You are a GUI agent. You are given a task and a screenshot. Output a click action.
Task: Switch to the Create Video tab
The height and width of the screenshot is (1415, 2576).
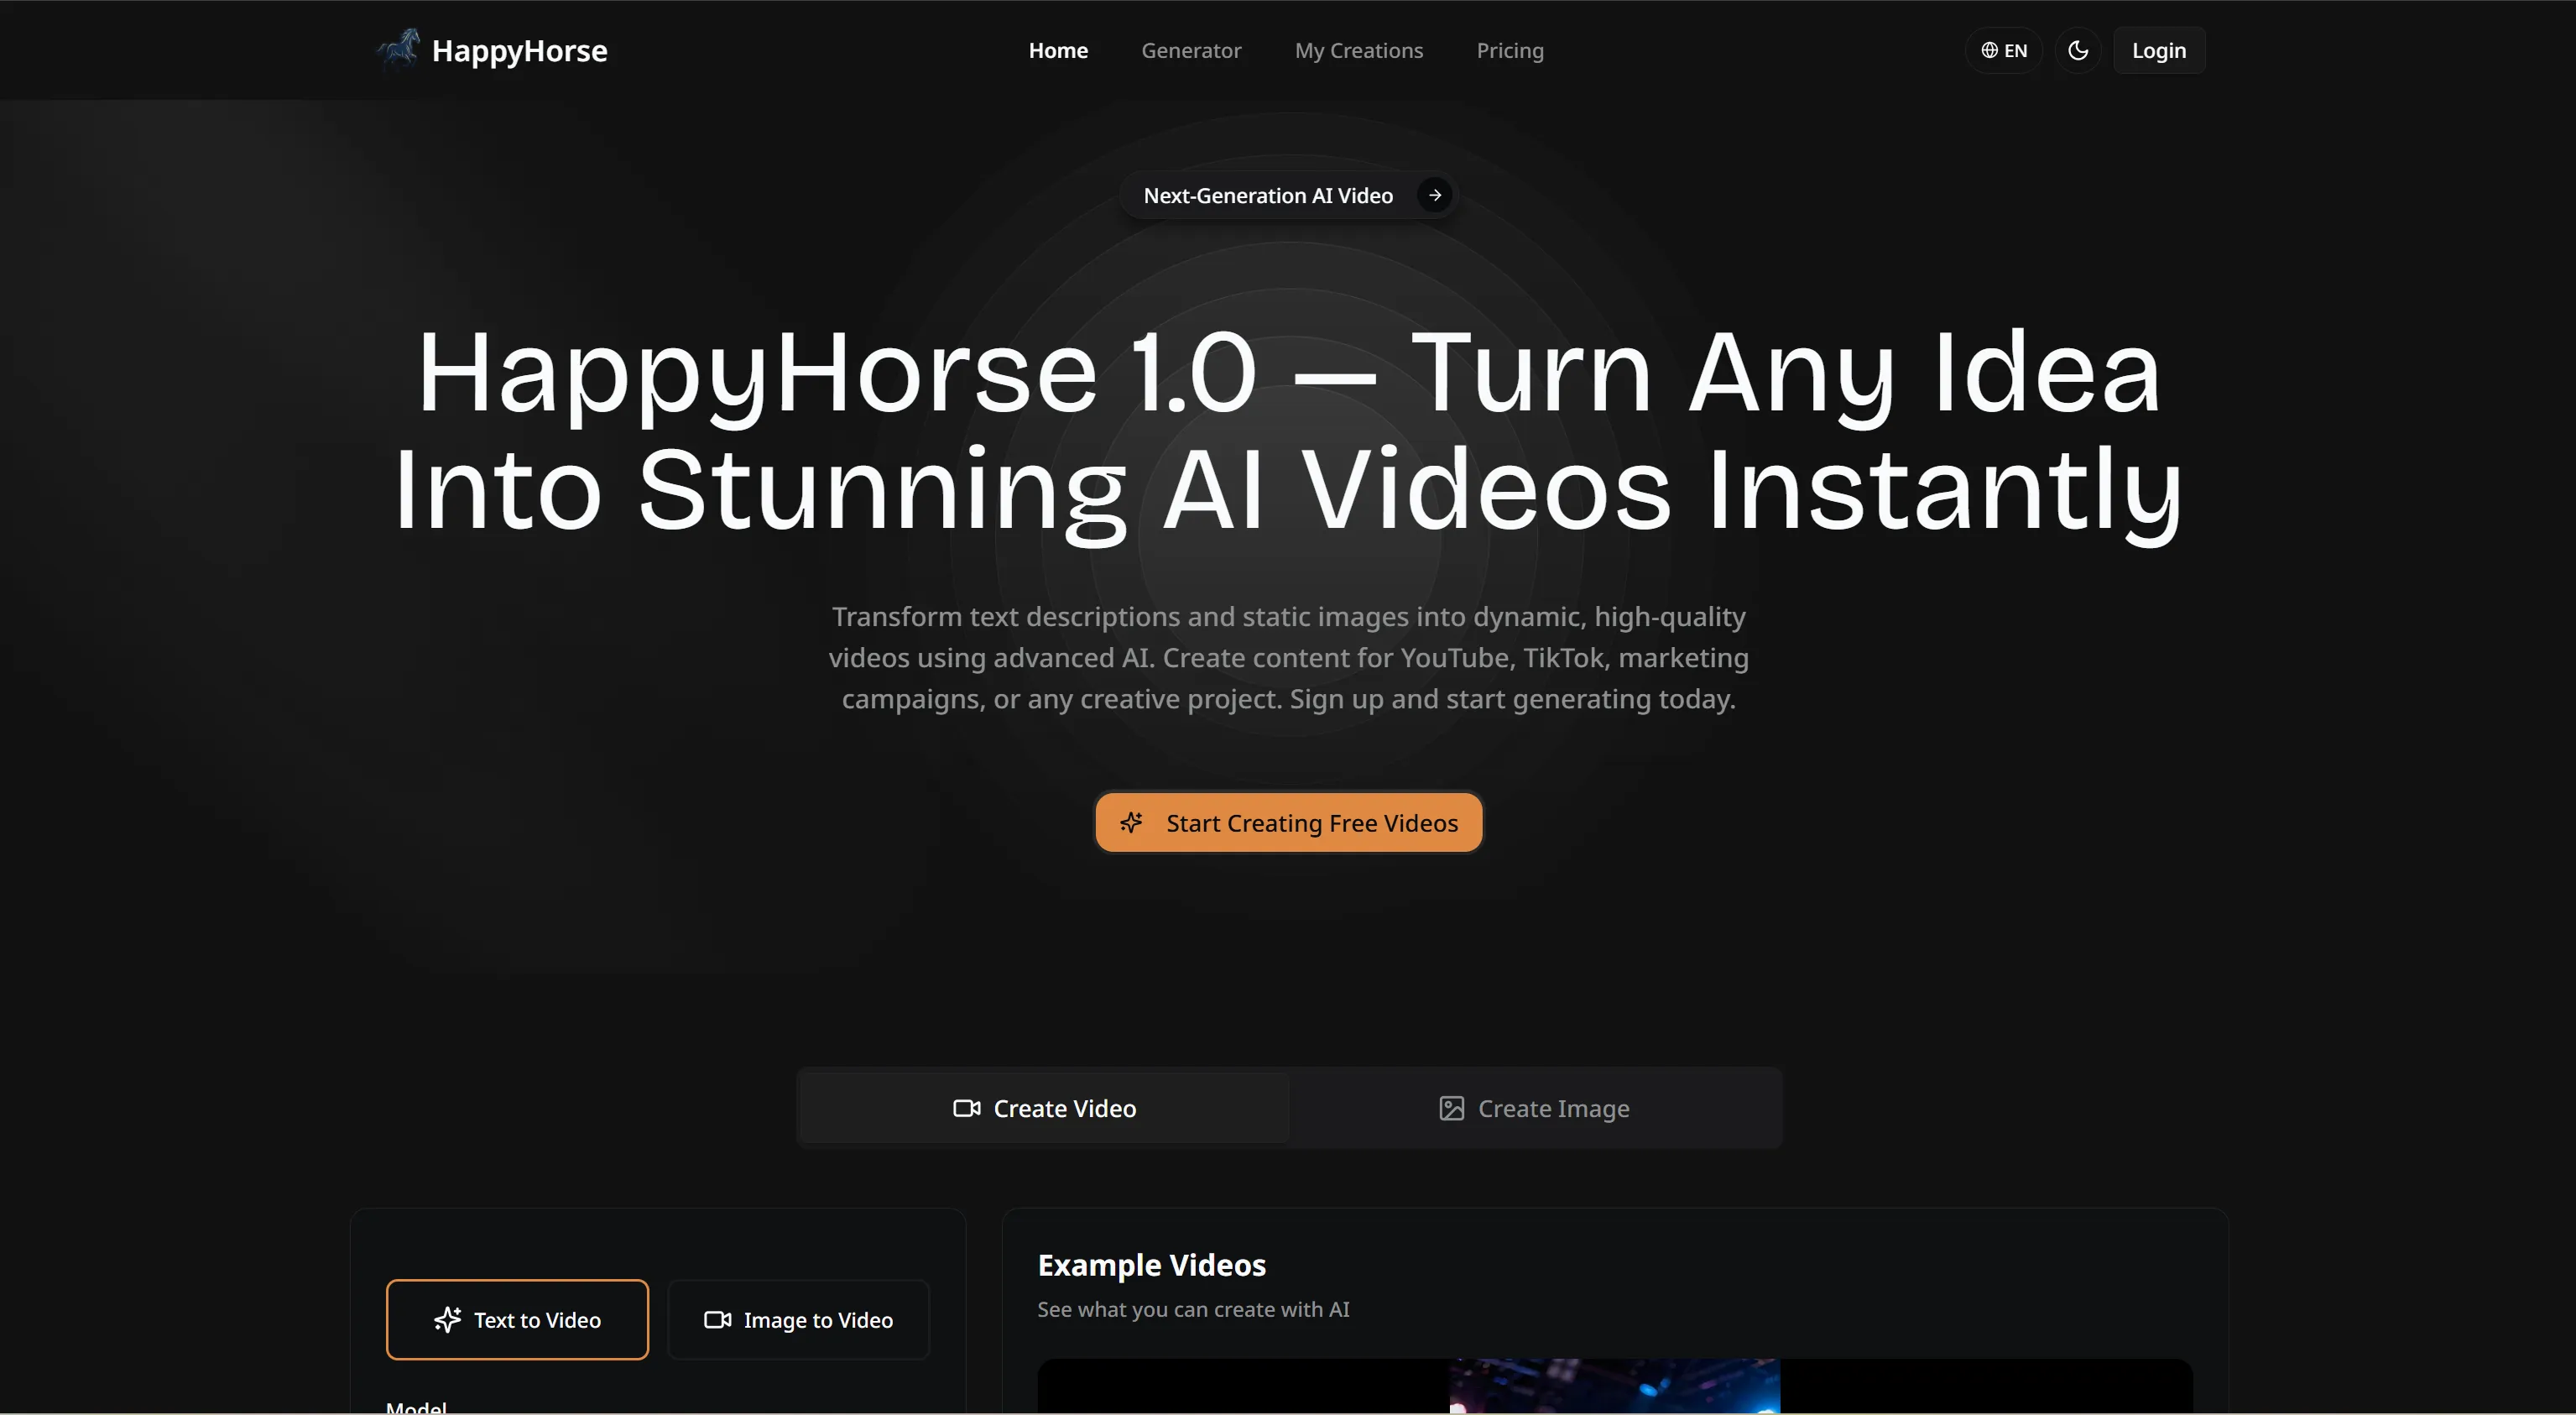[1045, 1108]
